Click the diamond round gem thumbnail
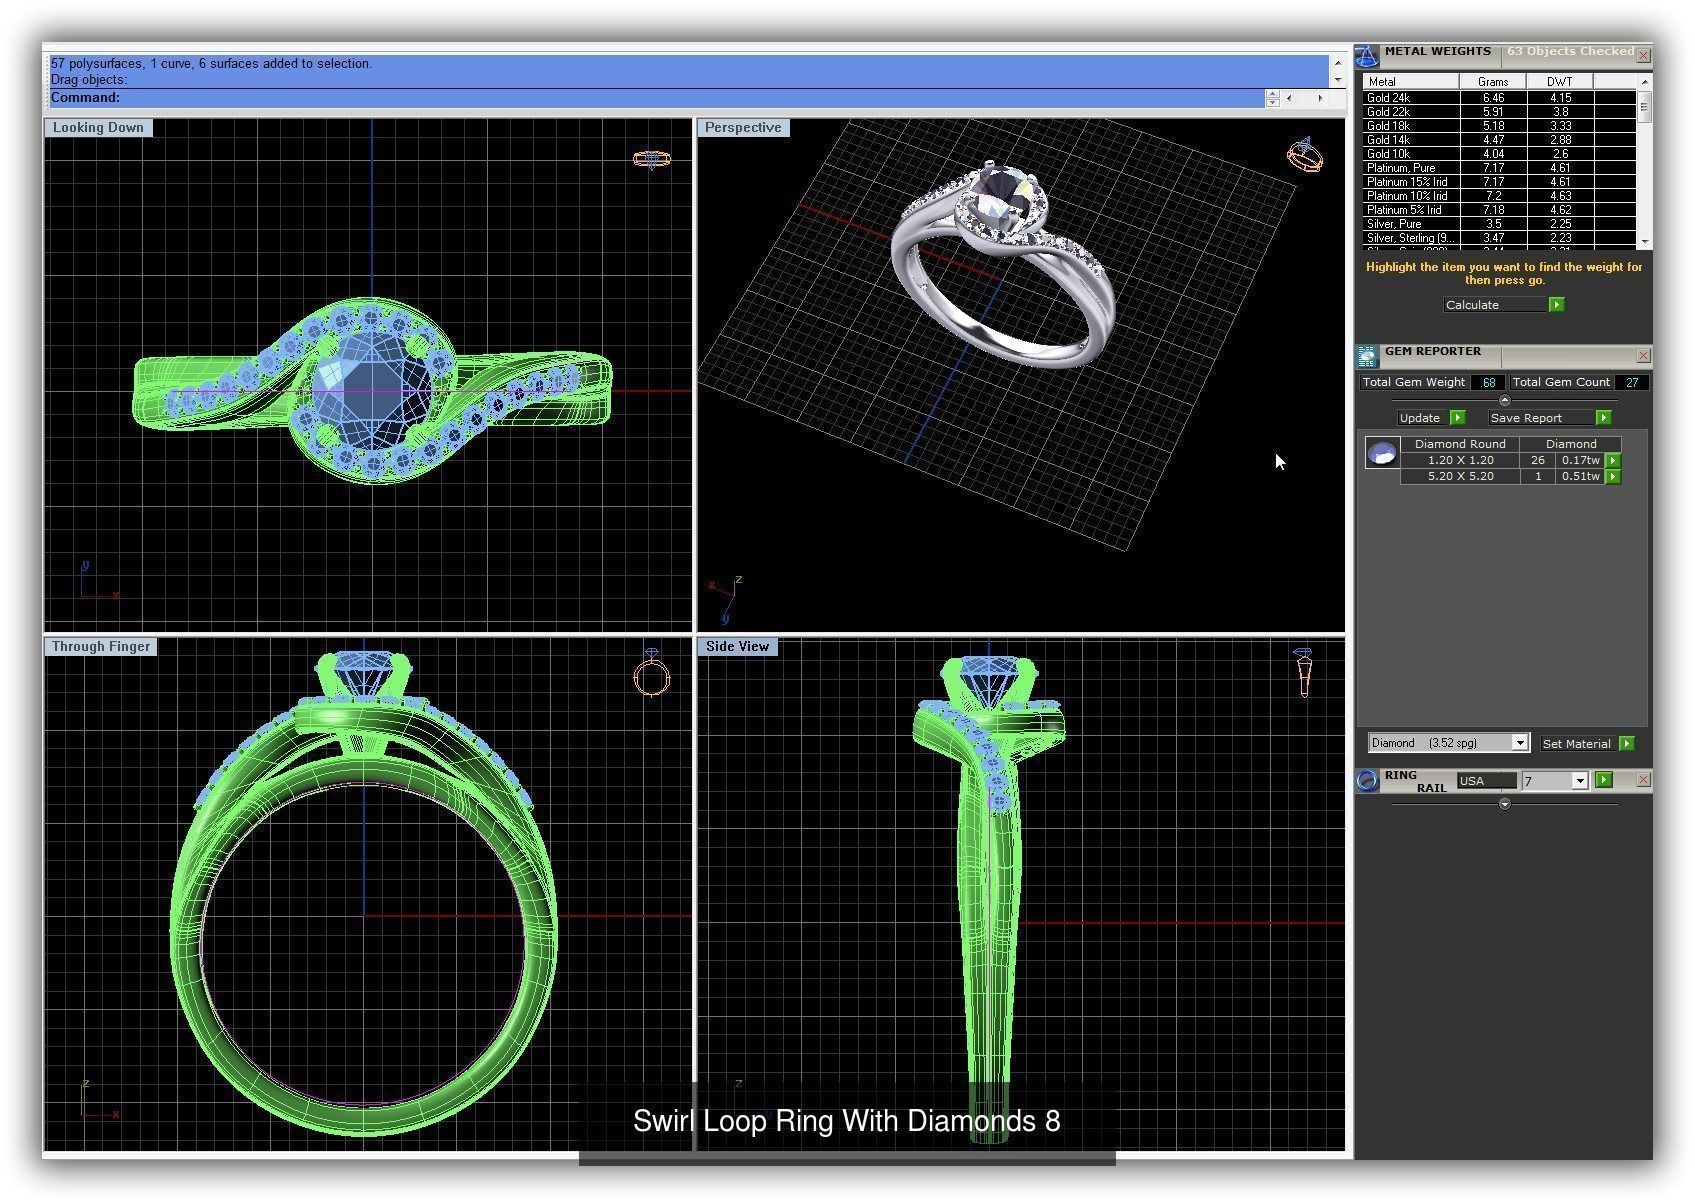 (1382, 454)
